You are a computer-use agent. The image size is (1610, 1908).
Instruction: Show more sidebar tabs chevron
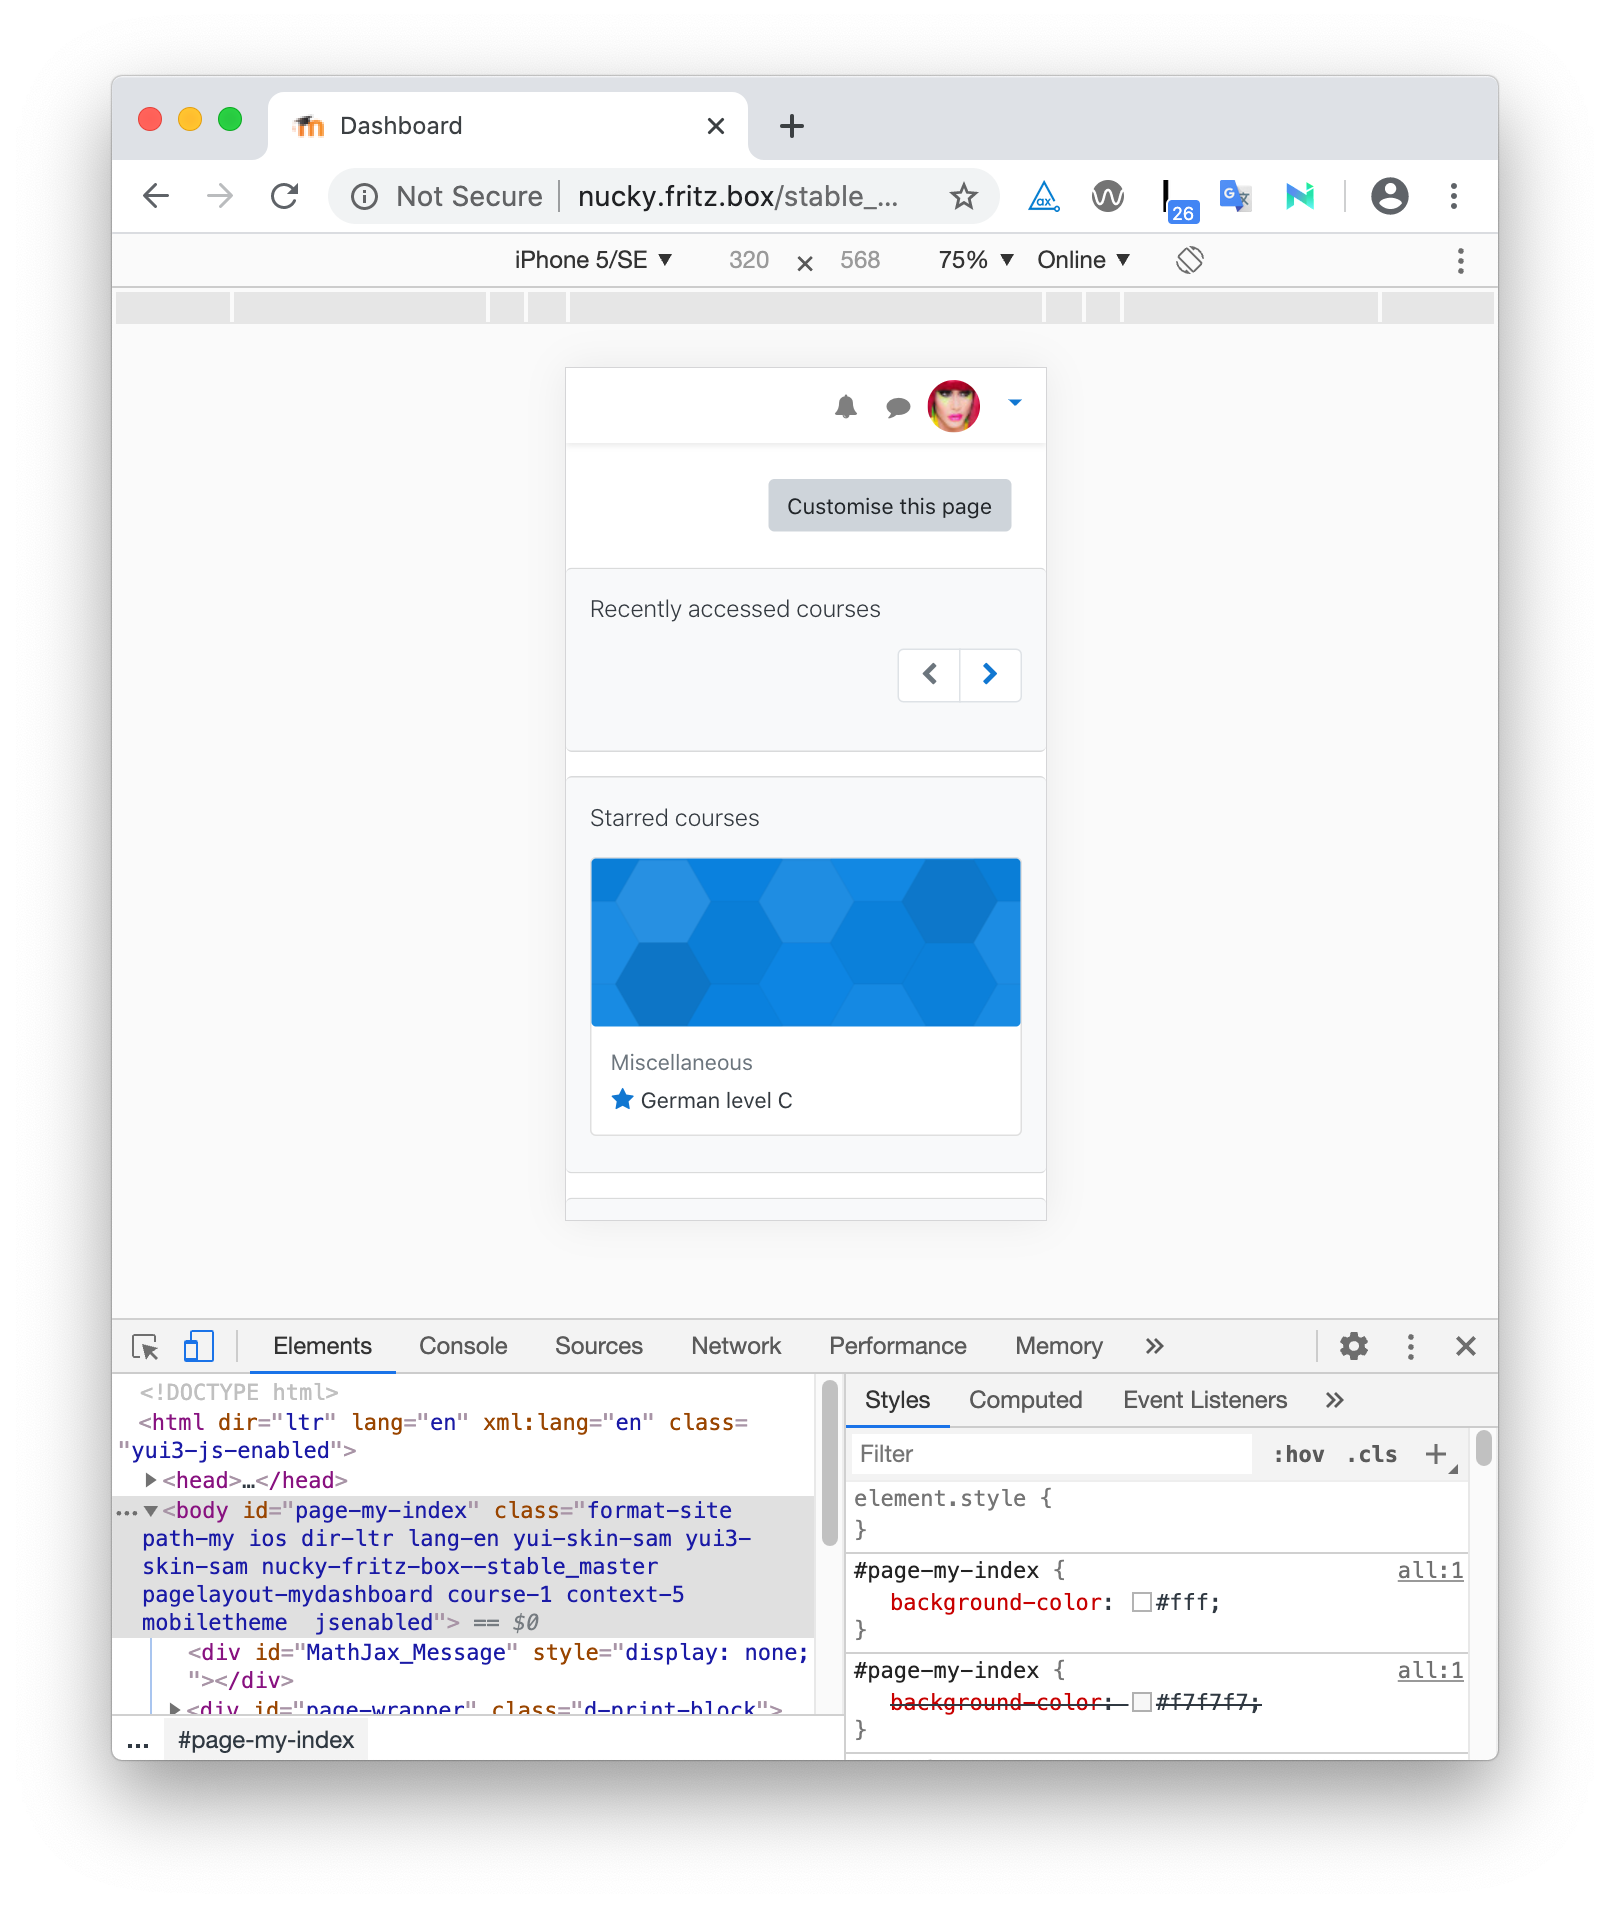(x=1335, y=1400)
